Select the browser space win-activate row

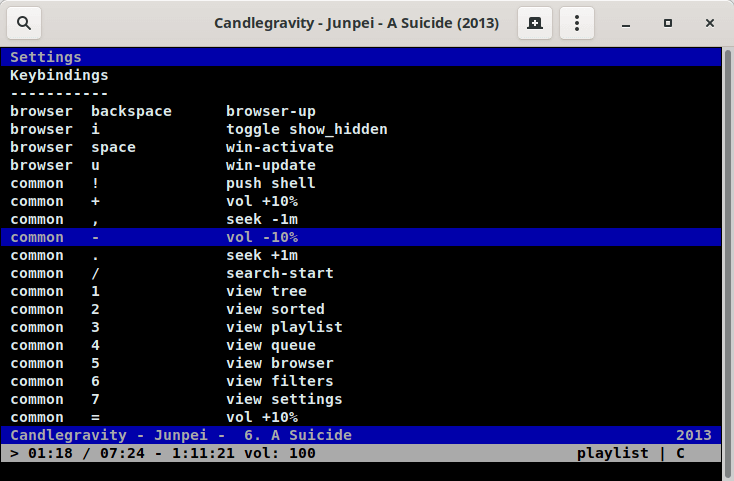click(361, 147)
